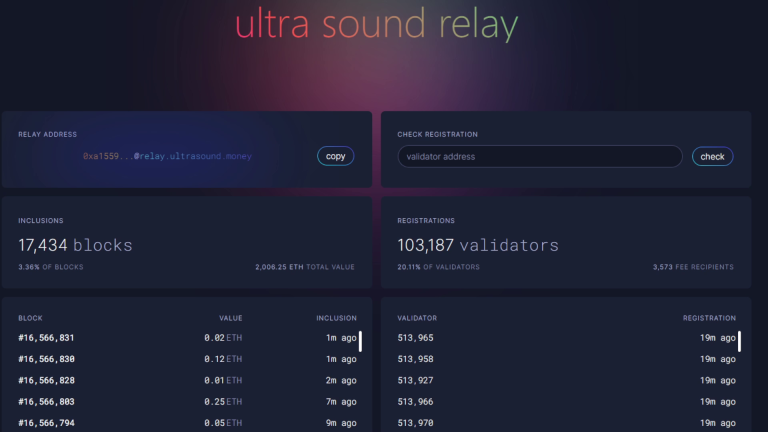The width and height of the screenshot is (768, 432).
Task: Open validator 513,927 entry
Action: (x=566, y=381)
